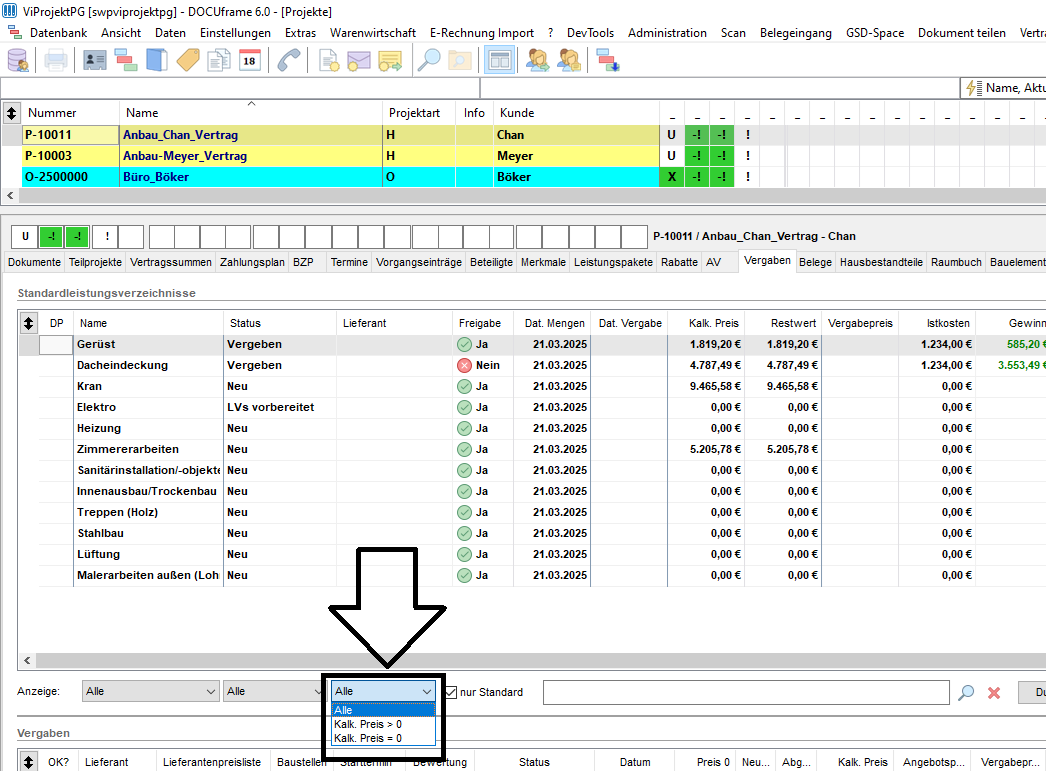Tick the DP checkbox for Gerüst
The image size is (1046, 771).
pos(56,344)
